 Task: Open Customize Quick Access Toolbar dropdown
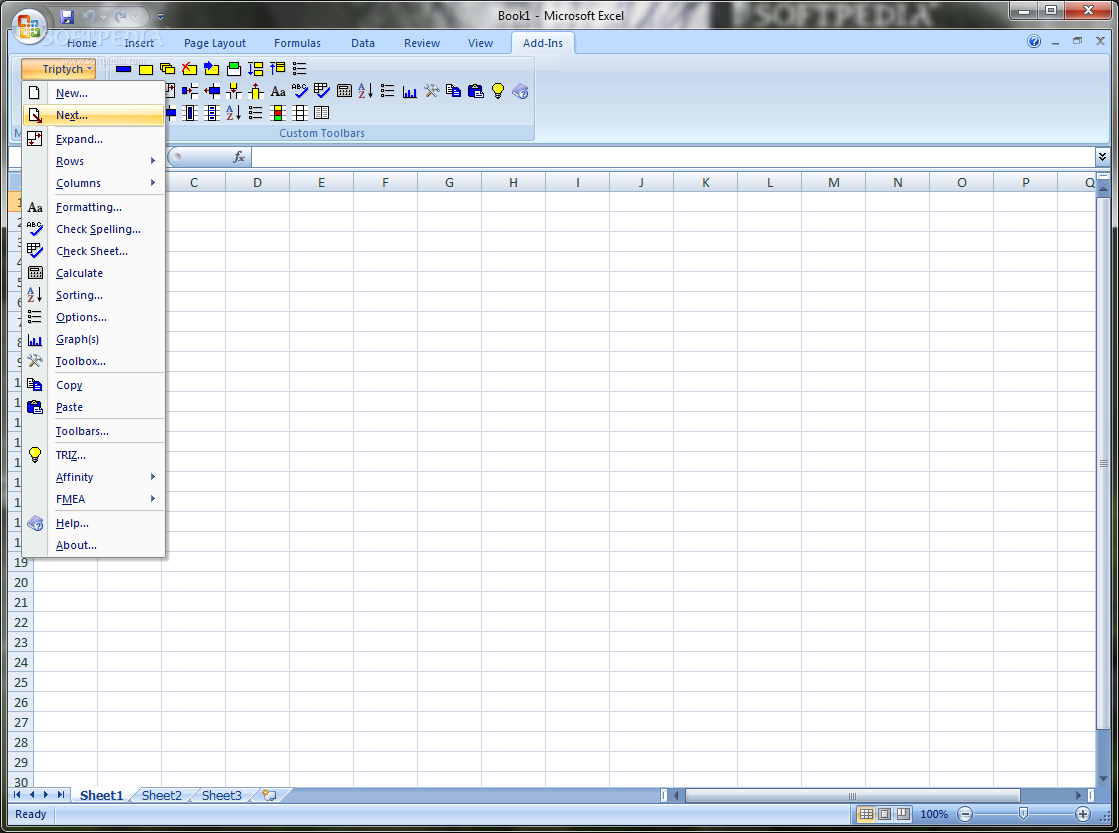click(x=161, y=16)
